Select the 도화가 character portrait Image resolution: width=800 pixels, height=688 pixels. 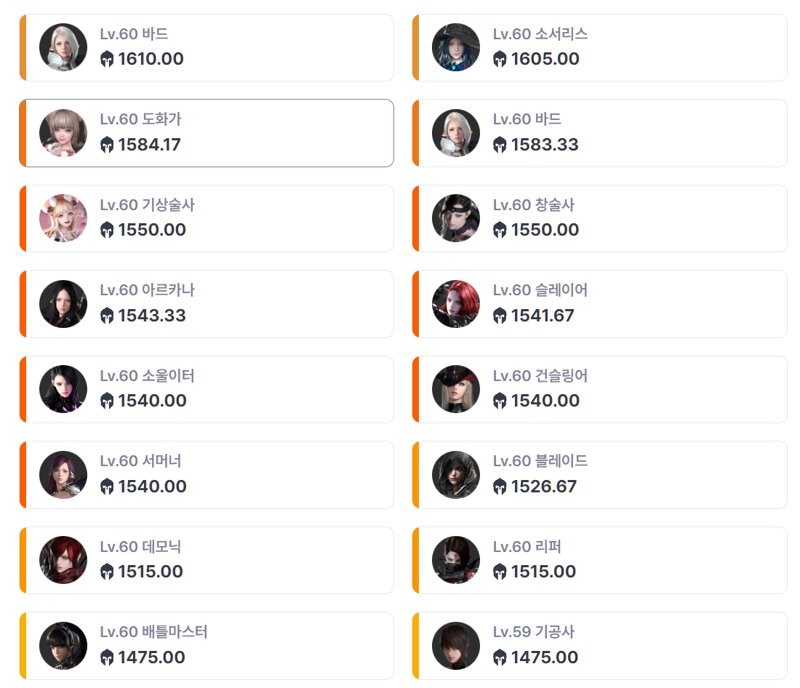[63, 133]
